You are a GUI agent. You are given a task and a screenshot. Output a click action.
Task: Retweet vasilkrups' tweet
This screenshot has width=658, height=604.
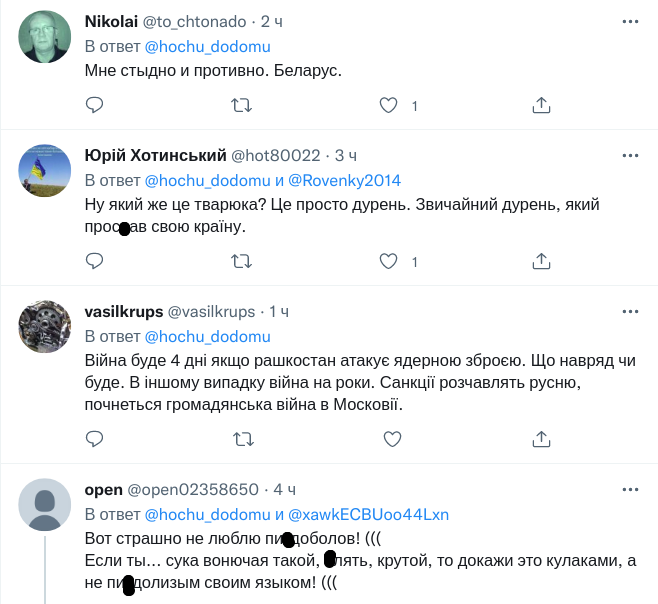(242, 439)
